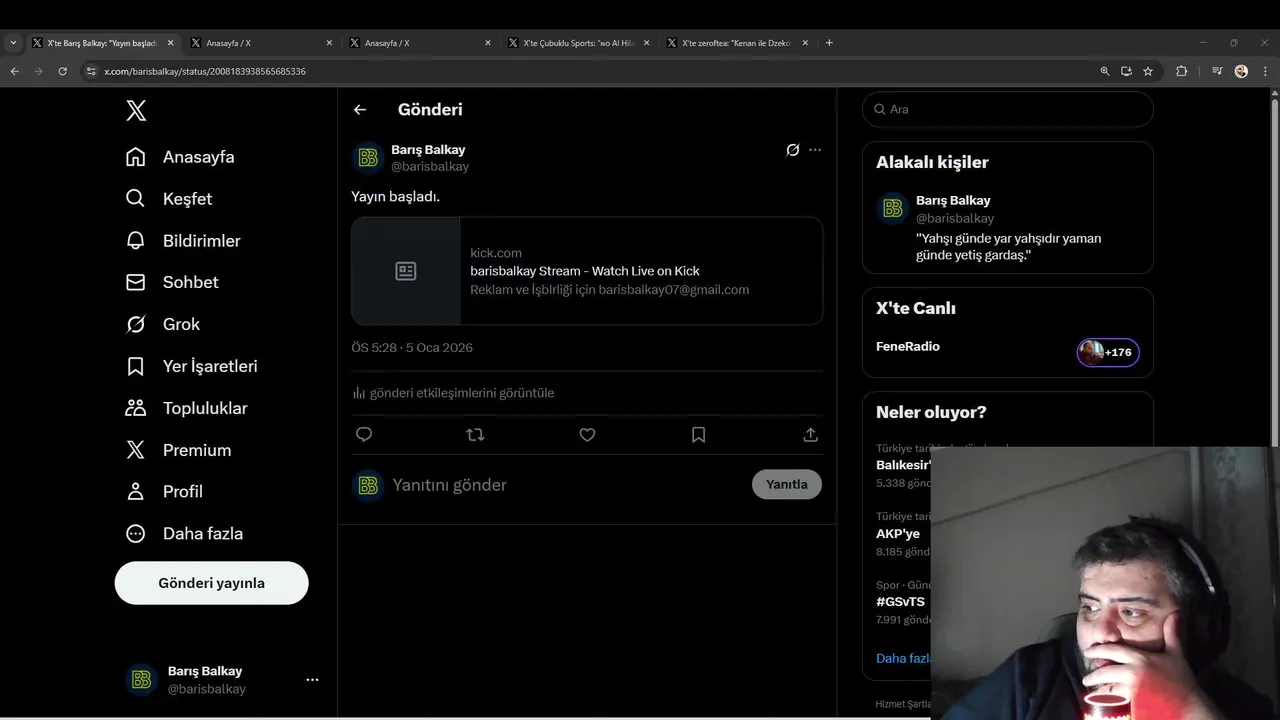This screenshot has height=720, width=1280.
Task: View site information icon in address bar
Action: coord(91,71)
